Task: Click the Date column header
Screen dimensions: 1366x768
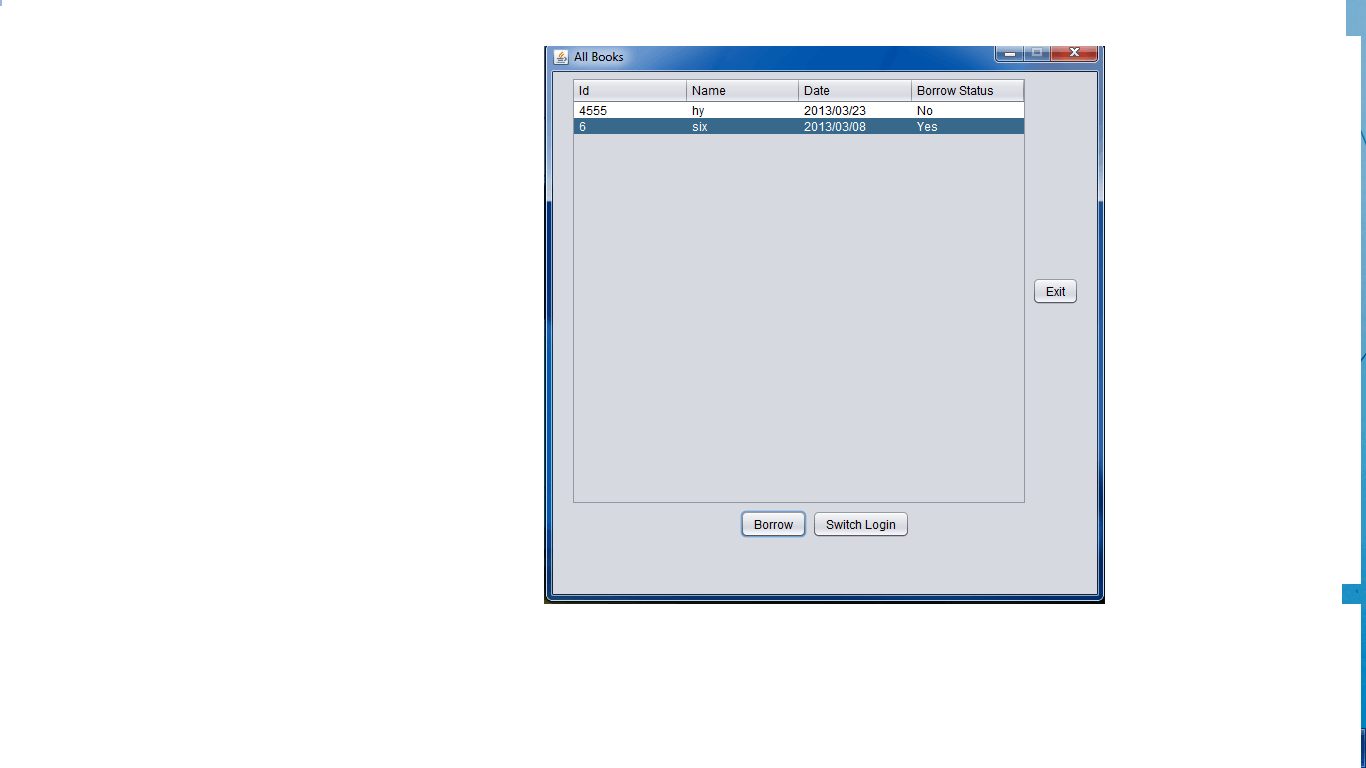Action: (x=855, y=90)
